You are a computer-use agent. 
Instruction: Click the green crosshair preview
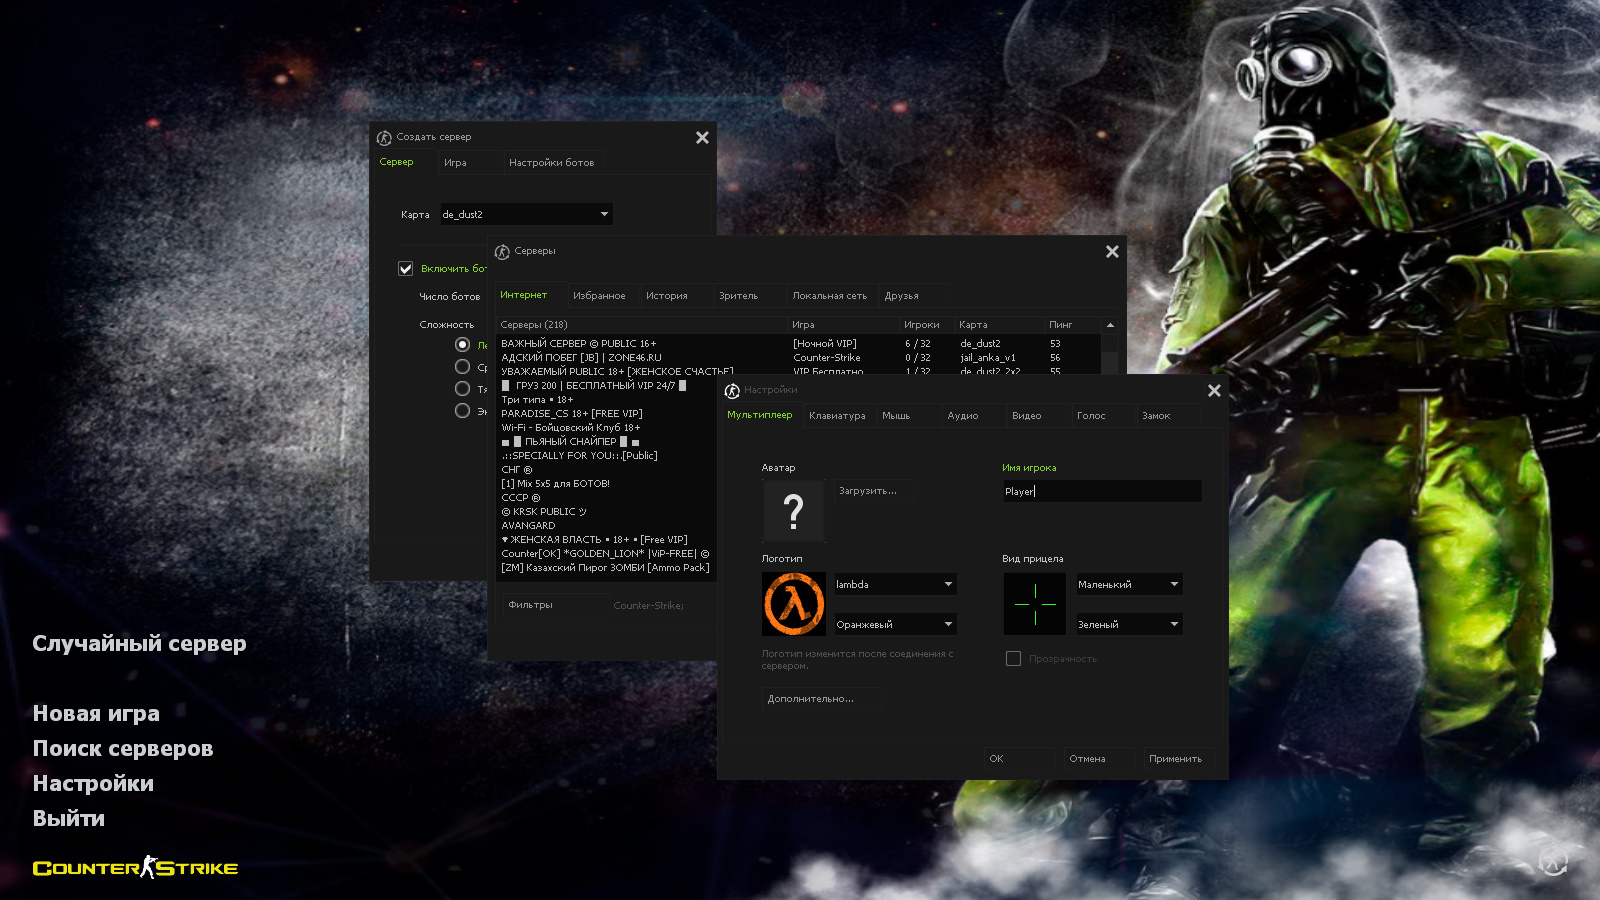click(1035, 604)
